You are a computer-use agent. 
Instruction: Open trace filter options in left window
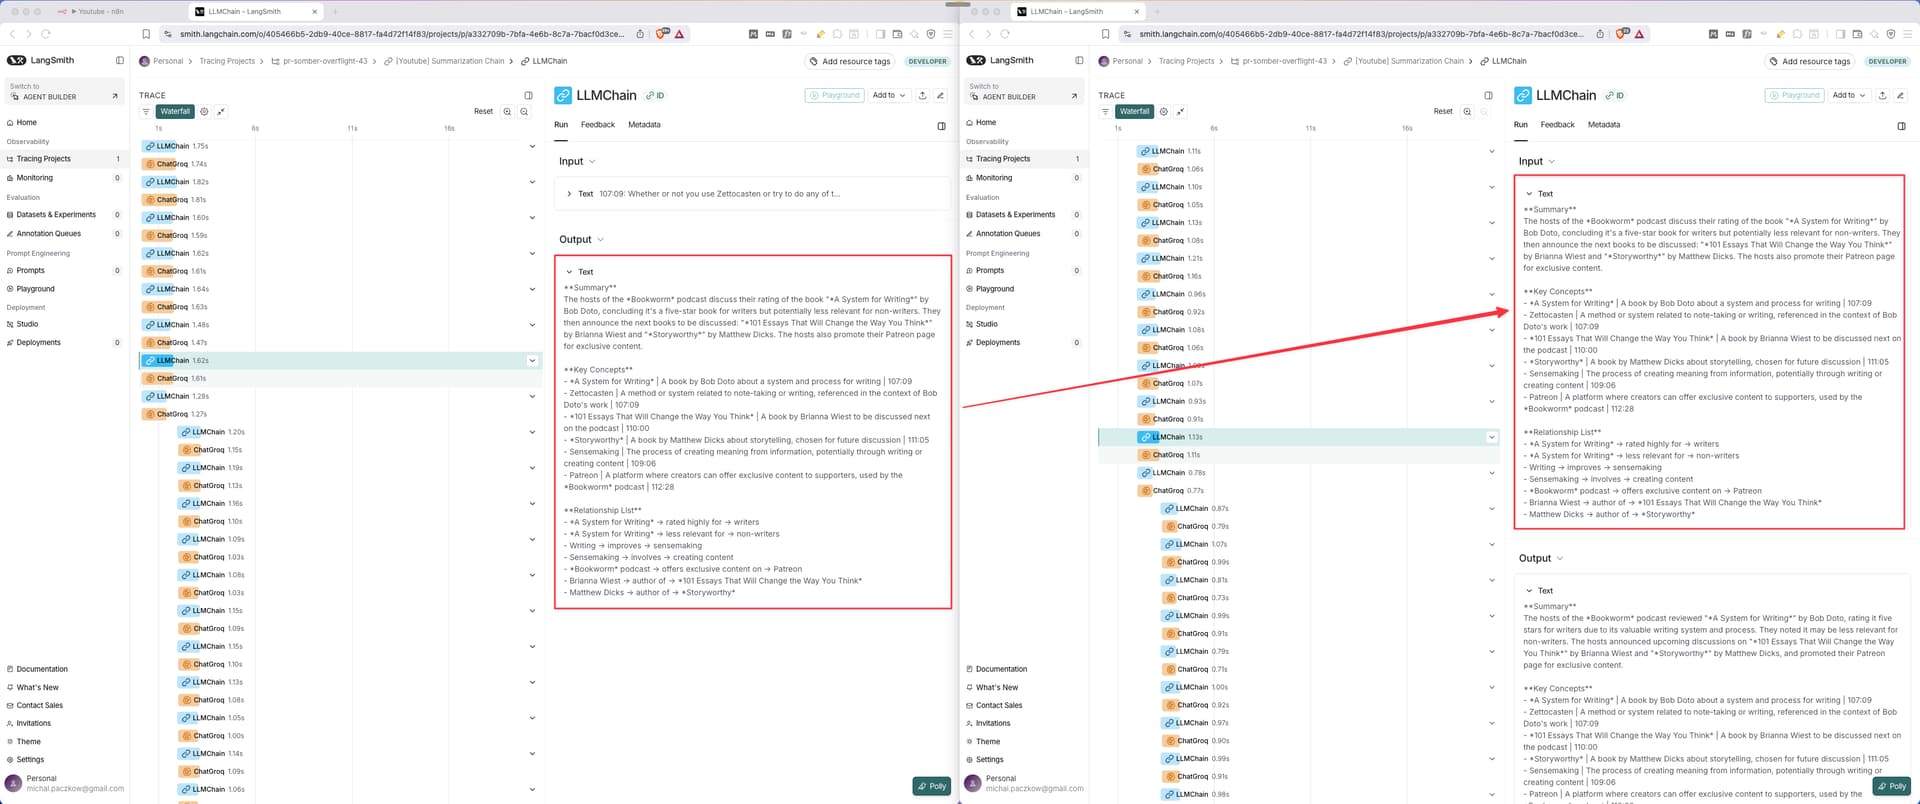[146, 111]
